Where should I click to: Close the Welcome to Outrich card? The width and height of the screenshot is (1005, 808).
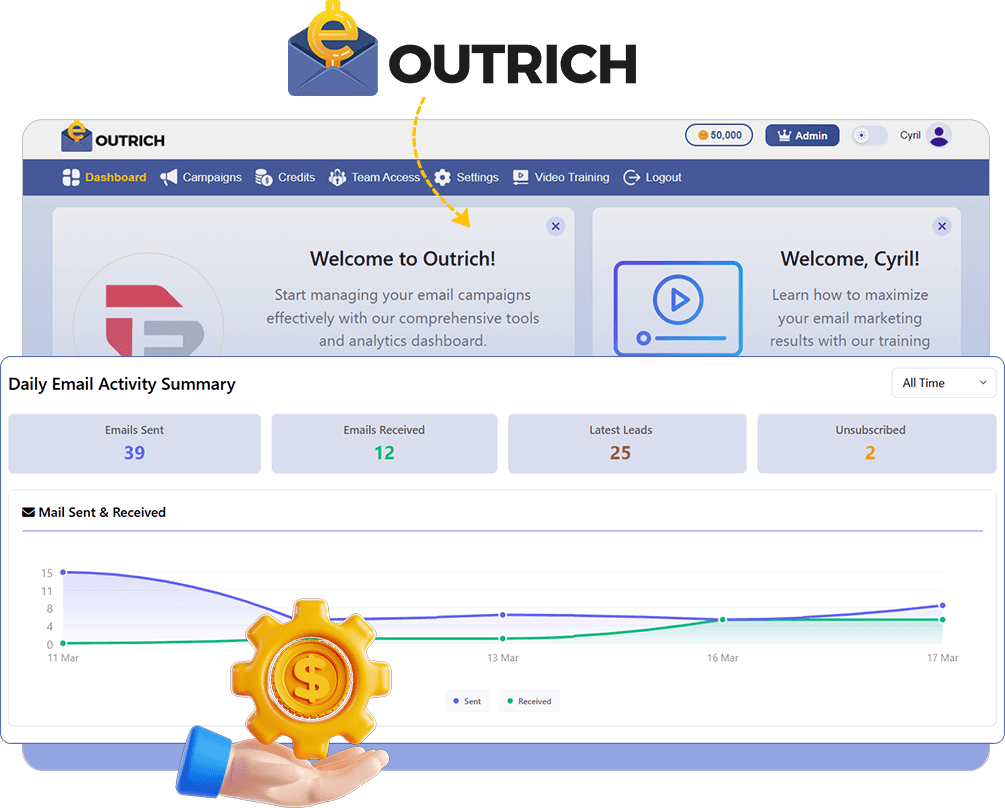pos(556,226)
